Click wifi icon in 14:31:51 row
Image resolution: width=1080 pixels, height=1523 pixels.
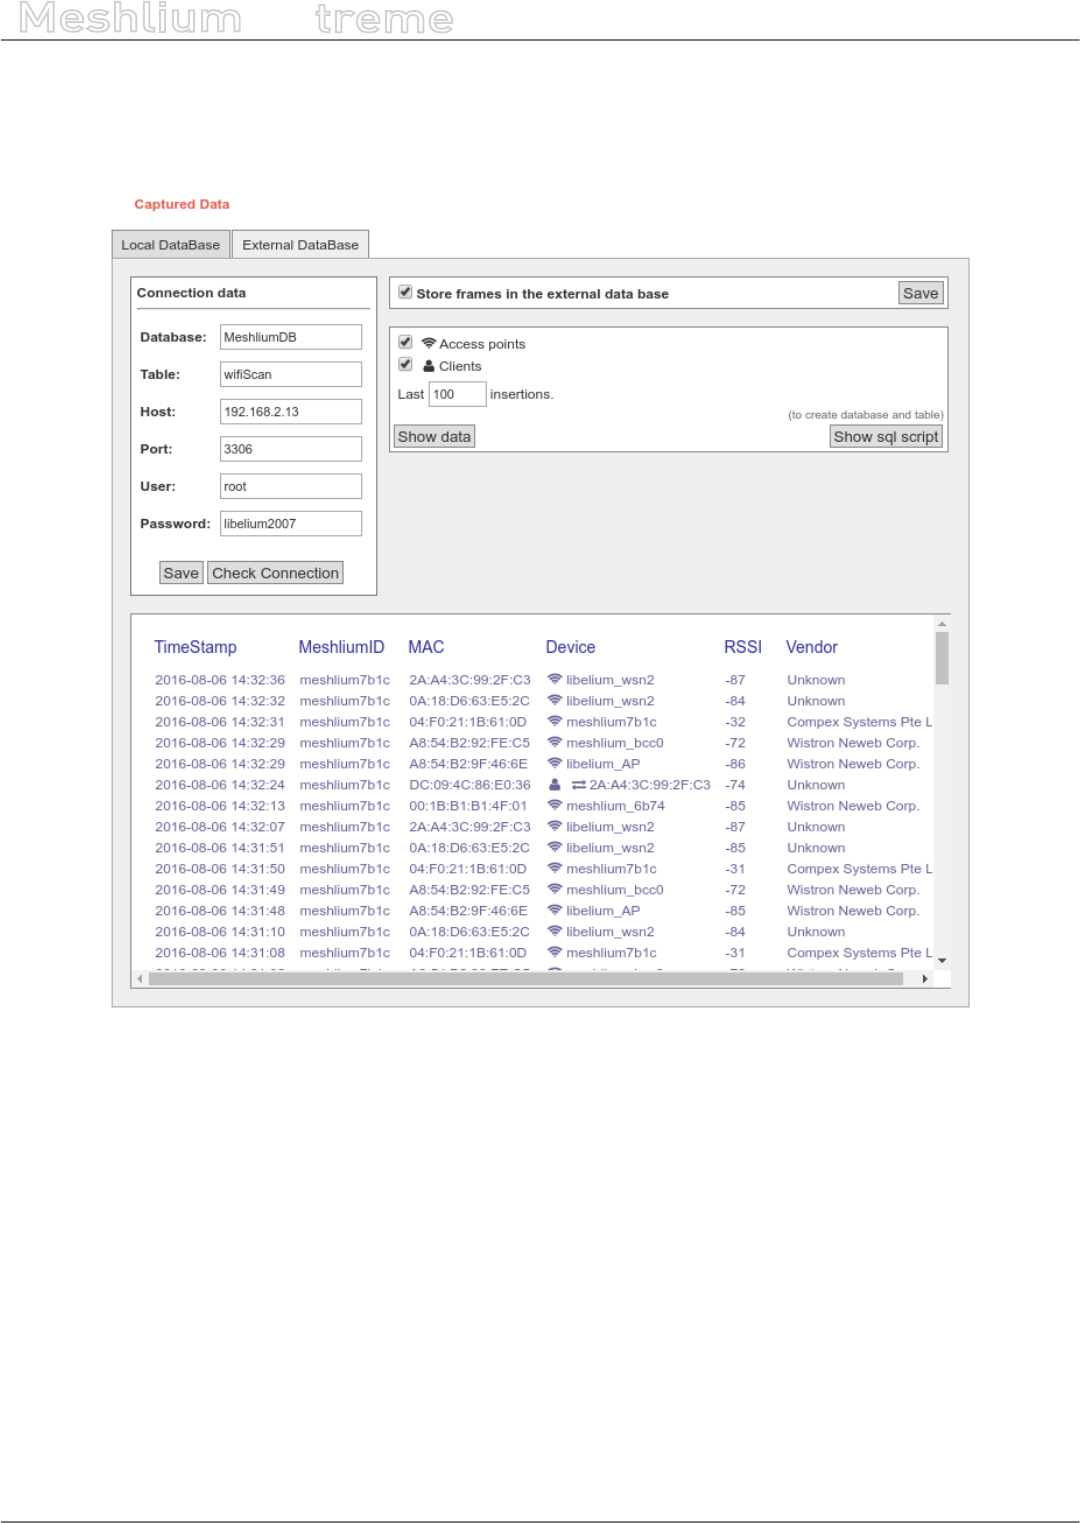click(554, 847)
